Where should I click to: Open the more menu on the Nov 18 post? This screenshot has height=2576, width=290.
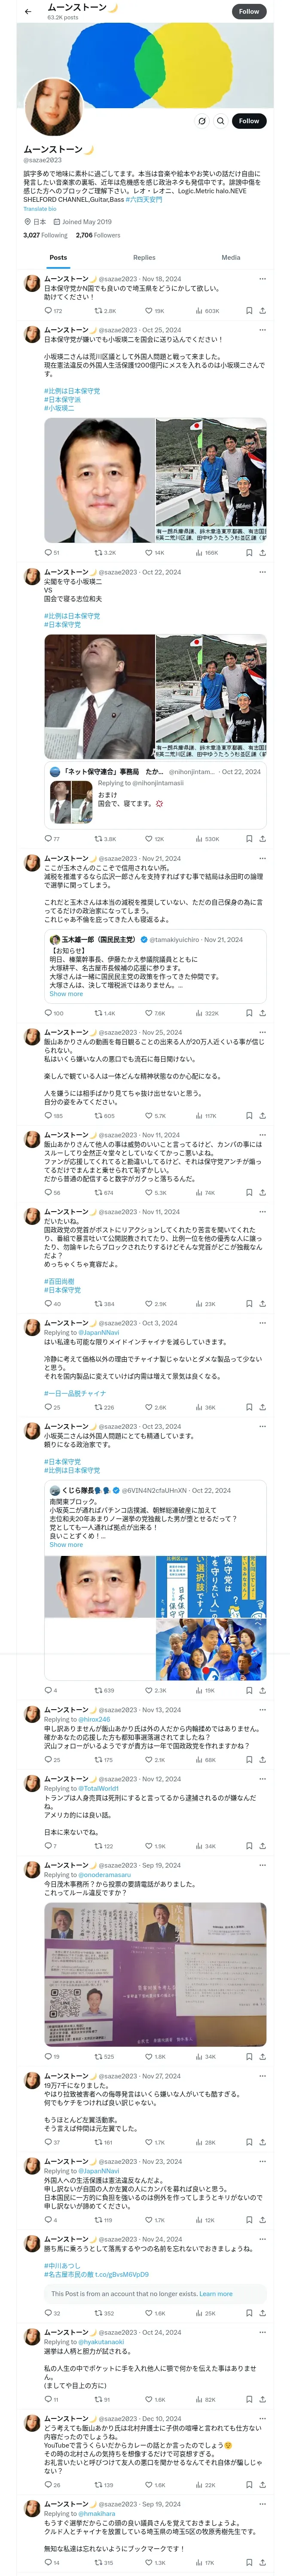point(262,279)
